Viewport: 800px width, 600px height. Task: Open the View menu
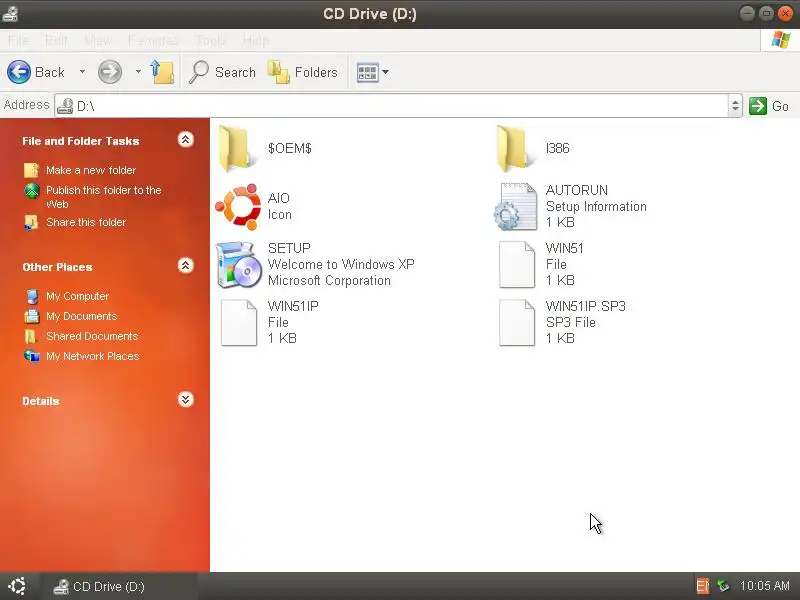(x=97, y=40)
